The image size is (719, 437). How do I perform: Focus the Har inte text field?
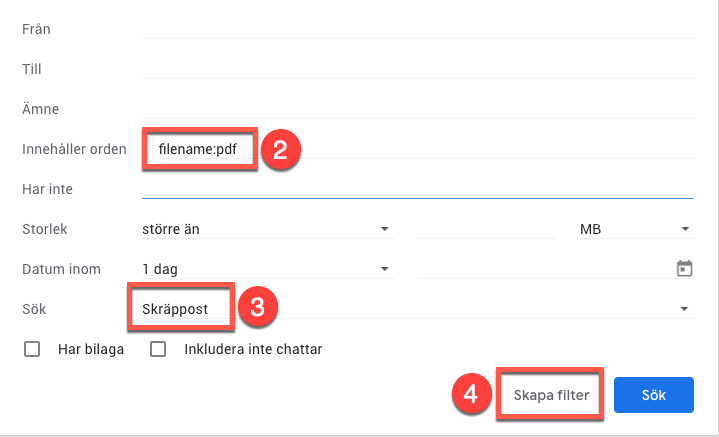pos(418,188)
